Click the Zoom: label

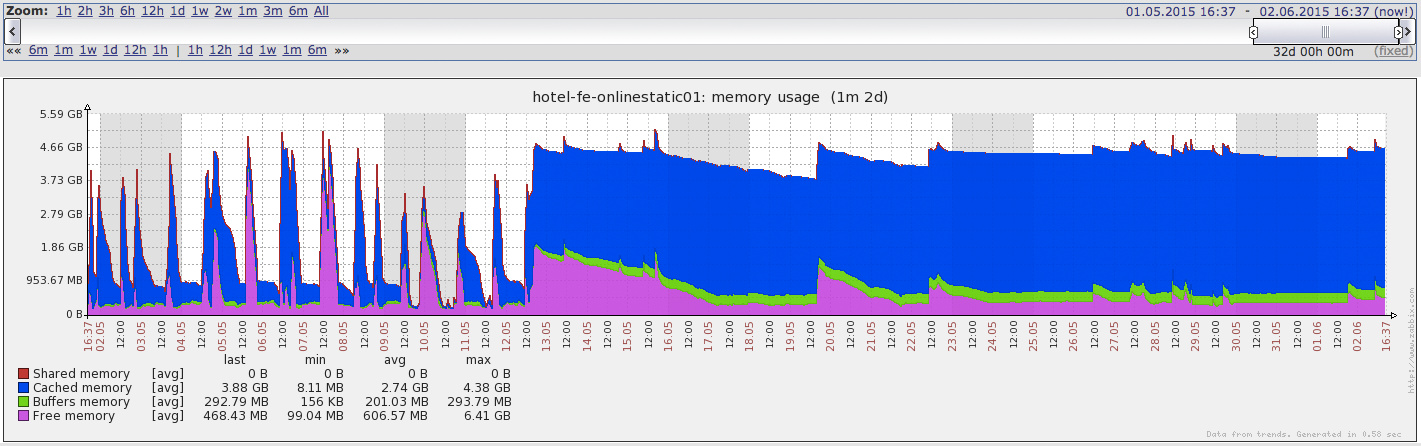[27, 11]
